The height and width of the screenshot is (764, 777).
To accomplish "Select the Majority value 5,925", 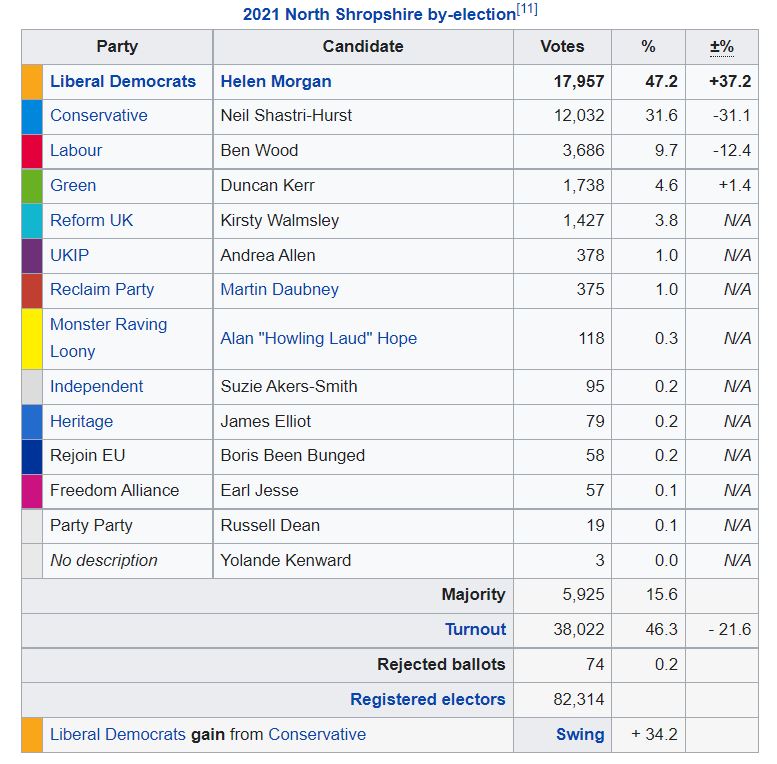I will pos(583,594).
